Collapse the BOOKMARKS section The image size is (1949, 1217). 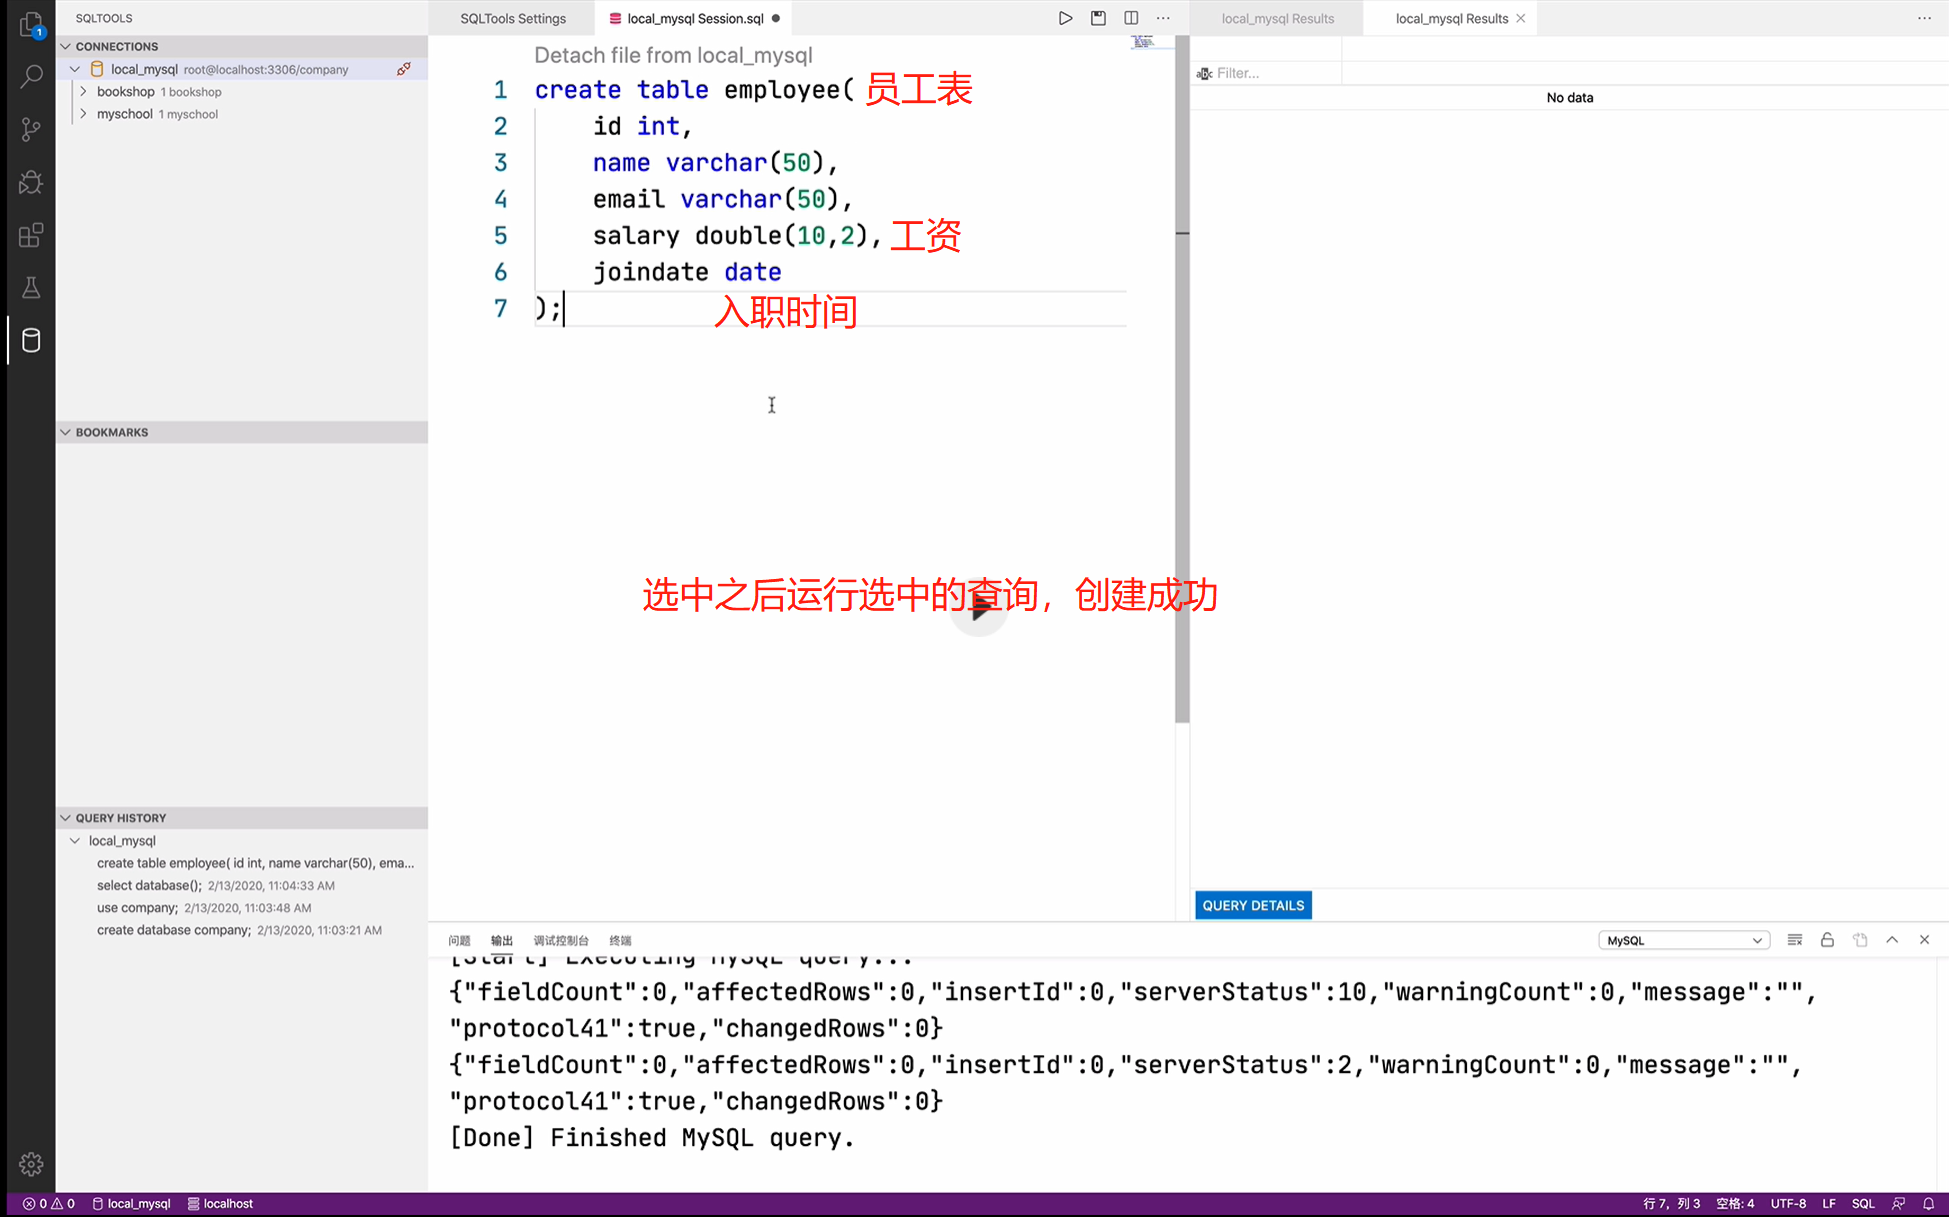[x=66, y=432]
